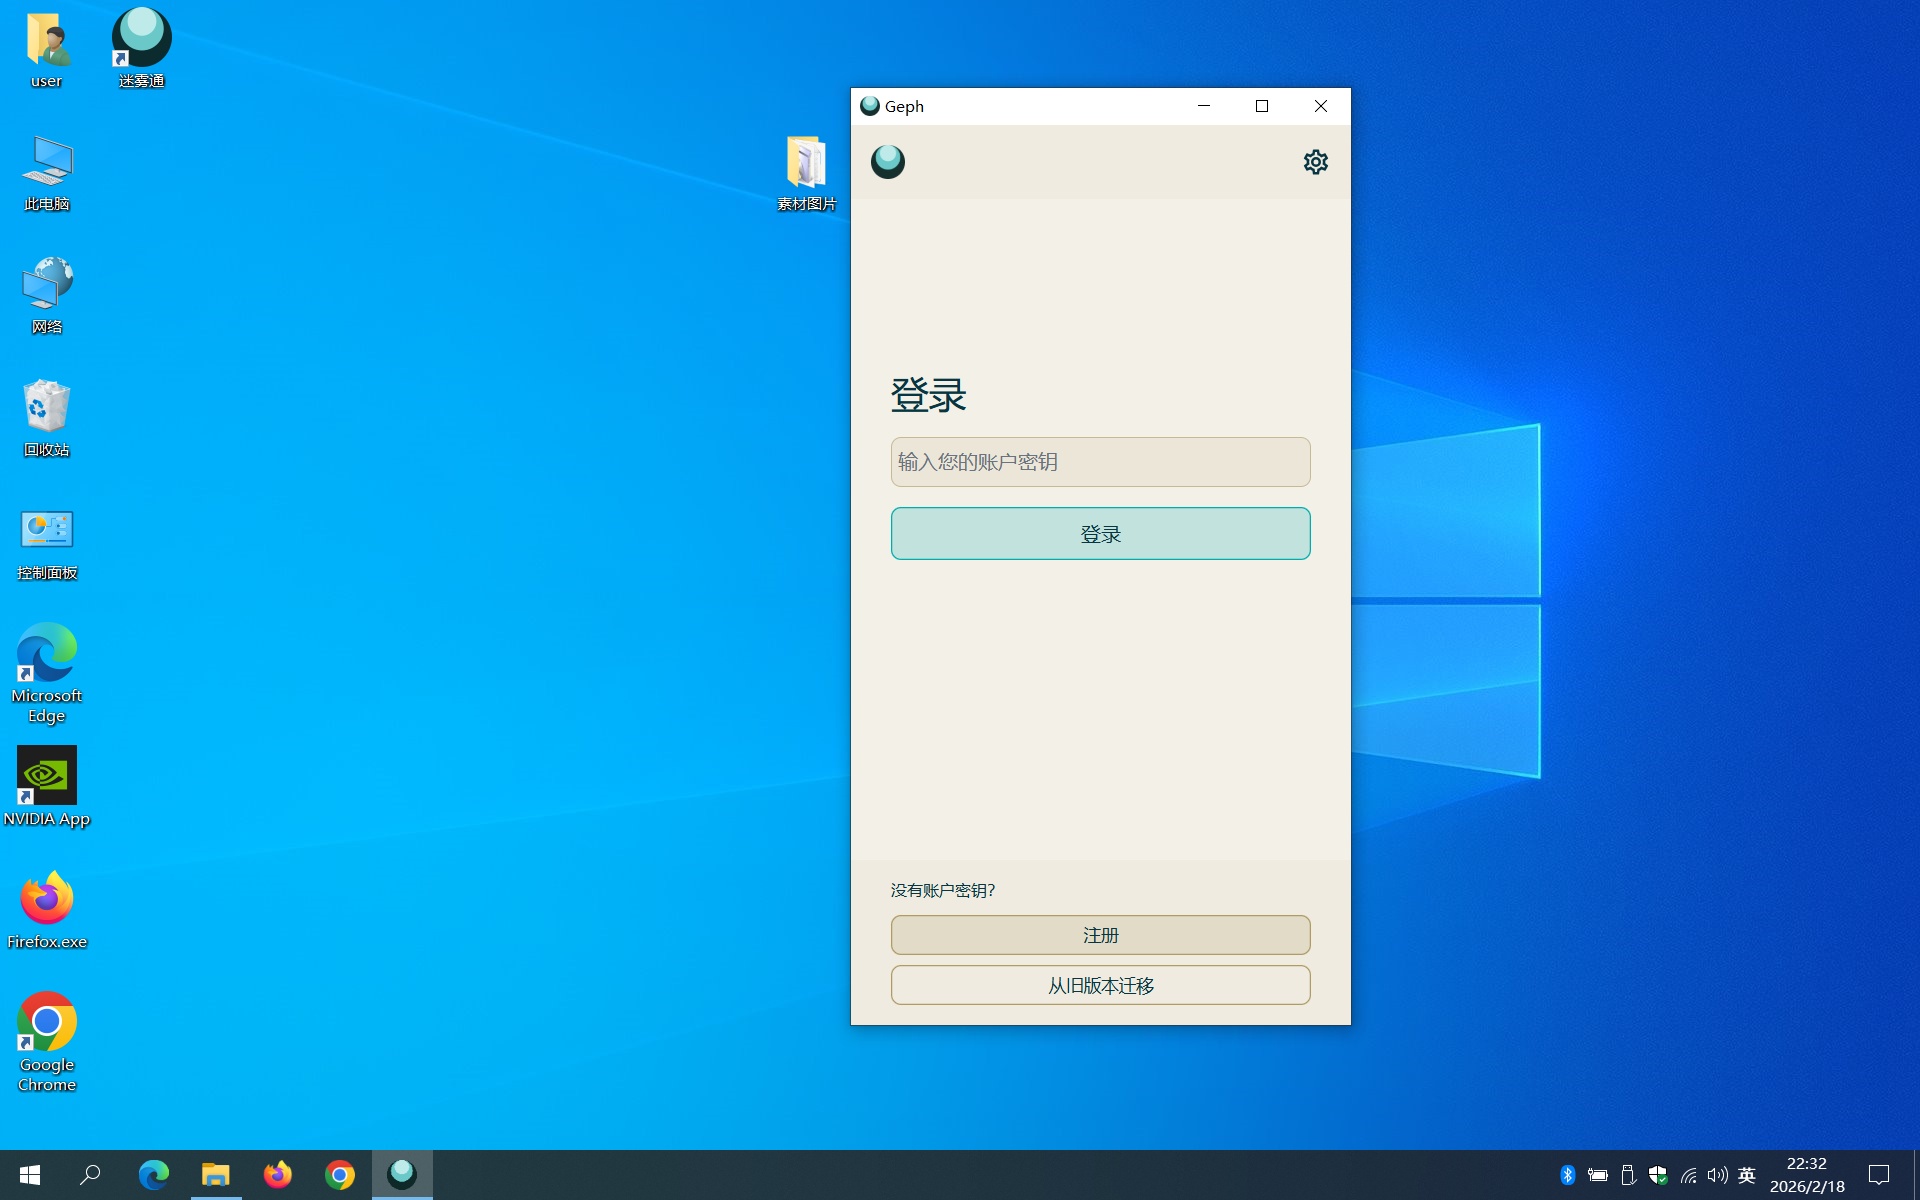Open the notification center icon
Image resolution: width=1920 pixels, height=1200 pixels.
[x=1879, y=1175]
